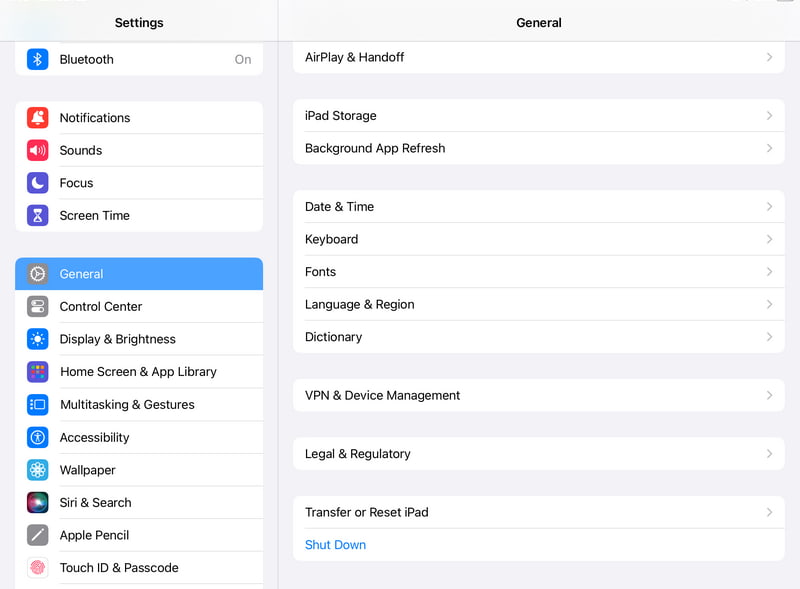Tap the Wallpaper flower icon
Image resolution: width=800 pixels, height=589 pixels.
[x=37, y=470]
